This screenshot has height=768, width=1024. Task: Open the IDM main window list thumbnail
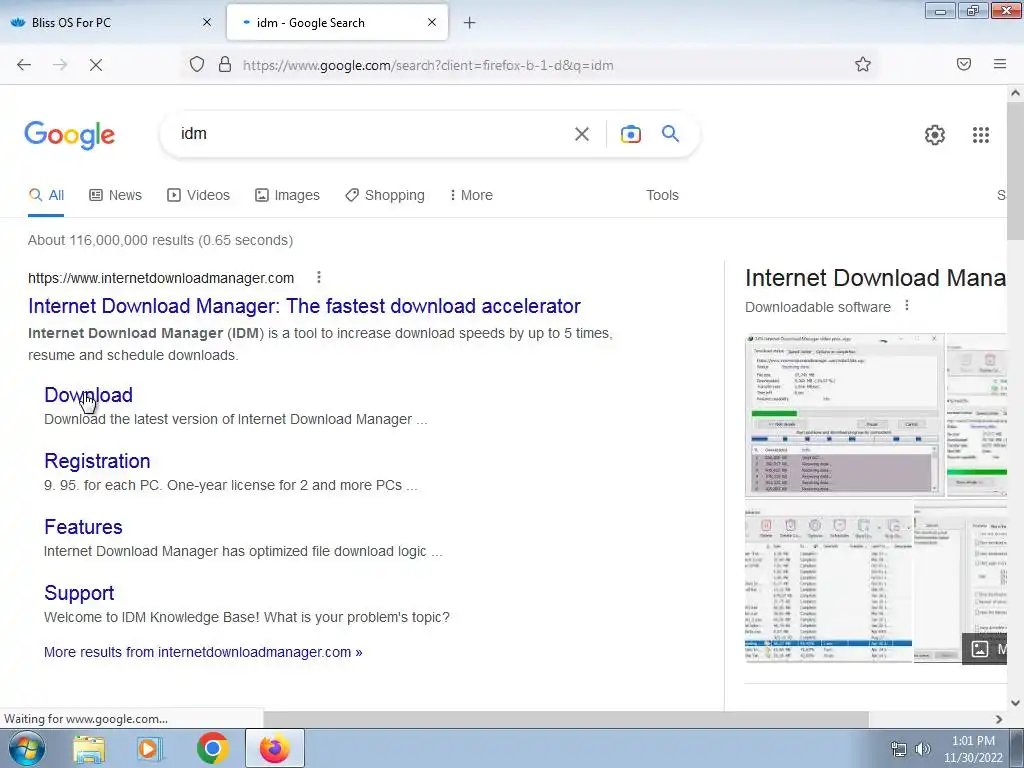coord(829,581)
